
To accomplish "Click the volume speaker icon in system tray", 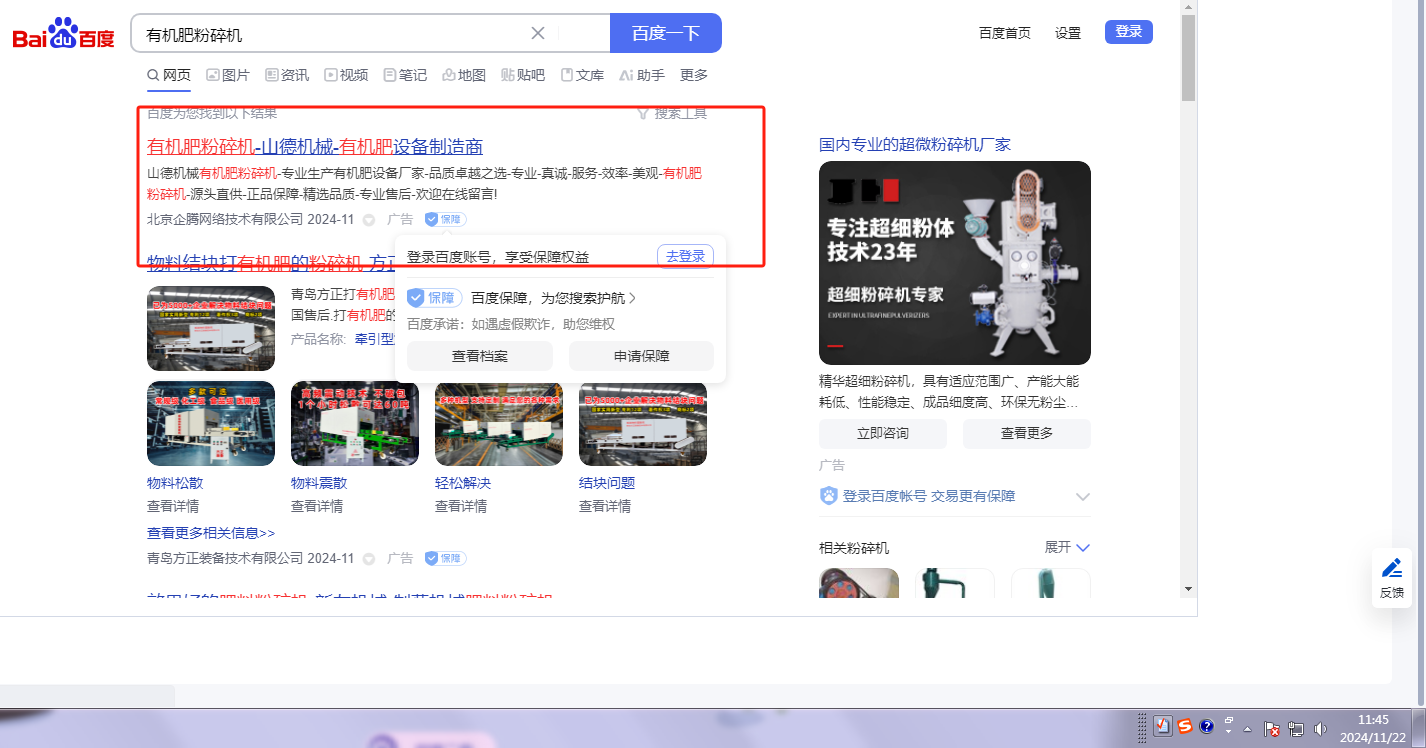I will [x=1321, y=728].
